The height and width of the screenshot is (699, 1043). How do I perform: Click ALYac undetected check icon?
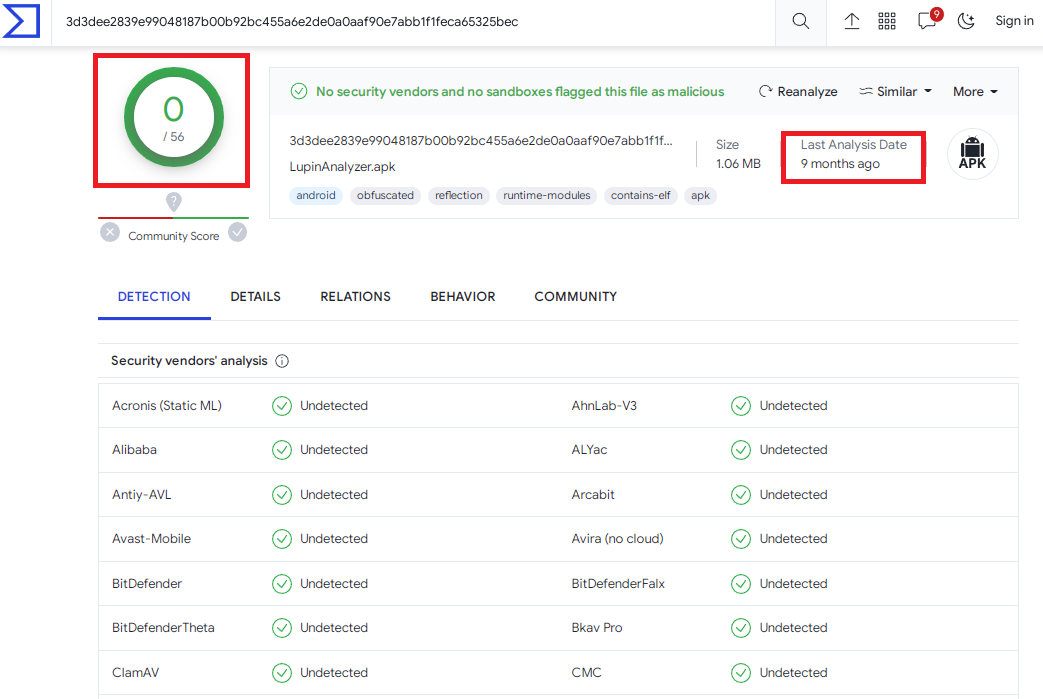coord(741,450)
